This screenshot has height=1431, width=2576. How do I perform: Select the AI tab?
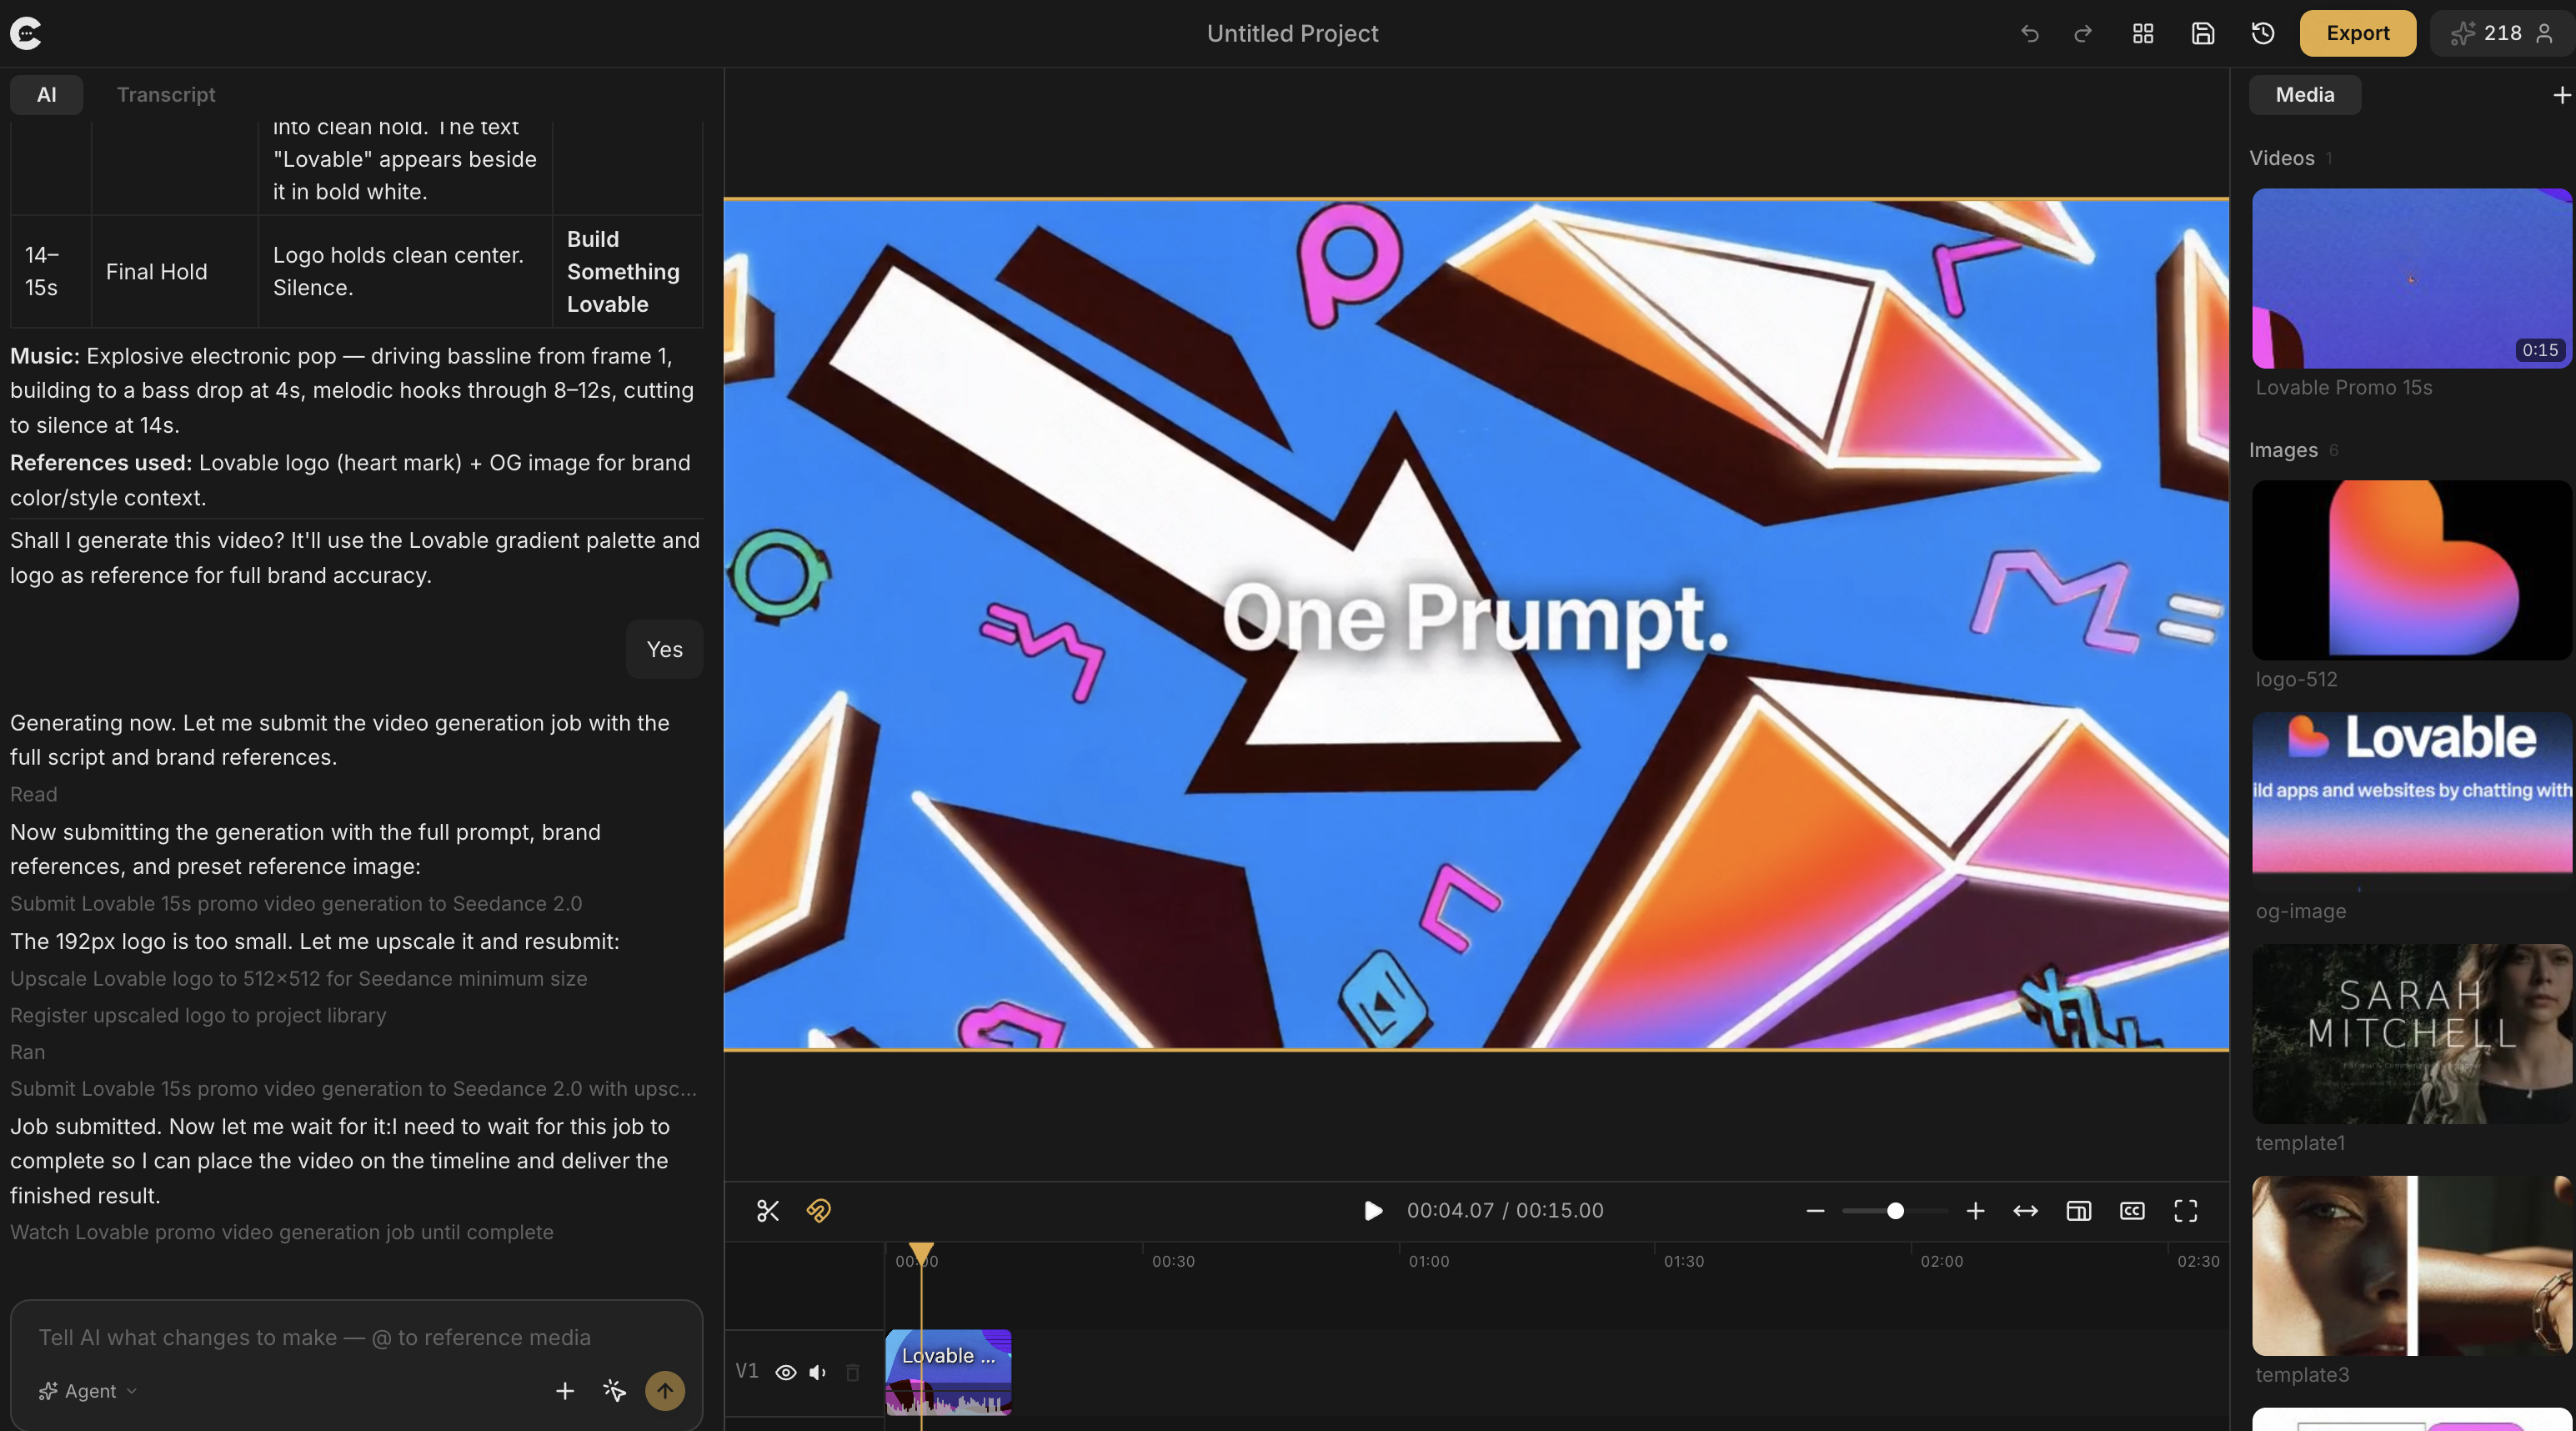(x=46, y=94)
